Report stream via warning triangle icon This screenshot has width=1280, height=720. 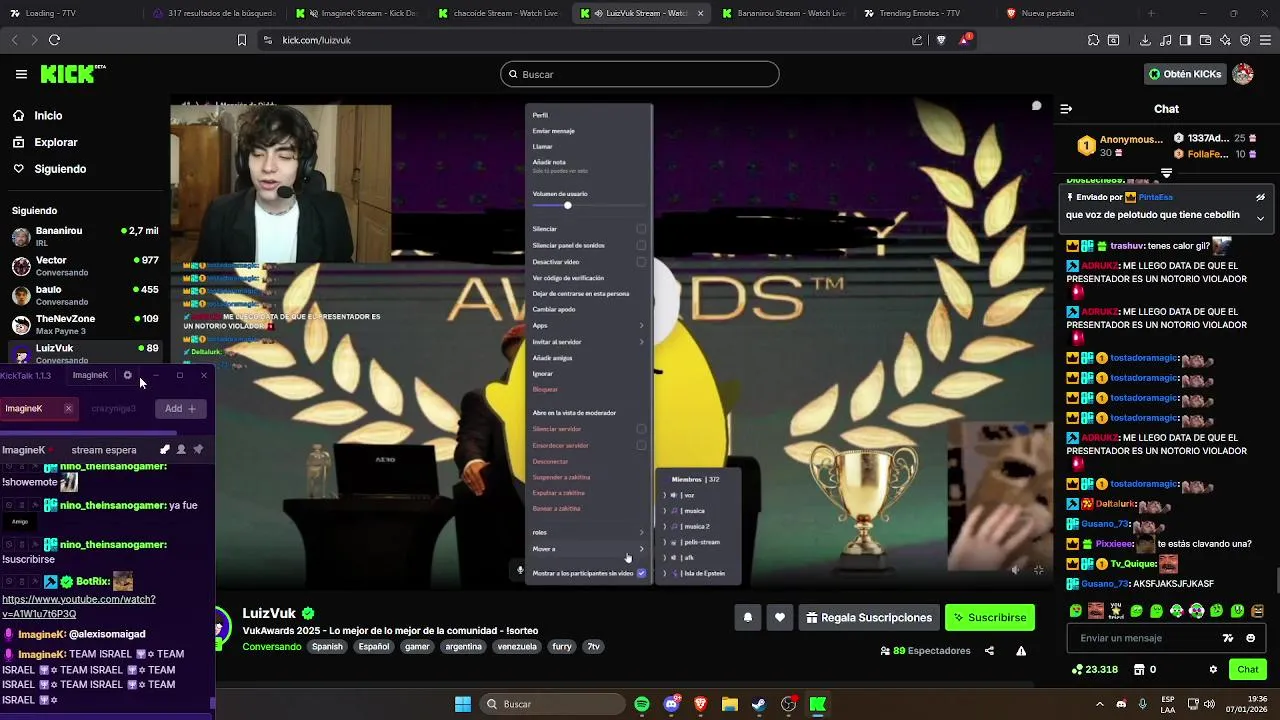pyautogui.click(x=1021, y=651)
